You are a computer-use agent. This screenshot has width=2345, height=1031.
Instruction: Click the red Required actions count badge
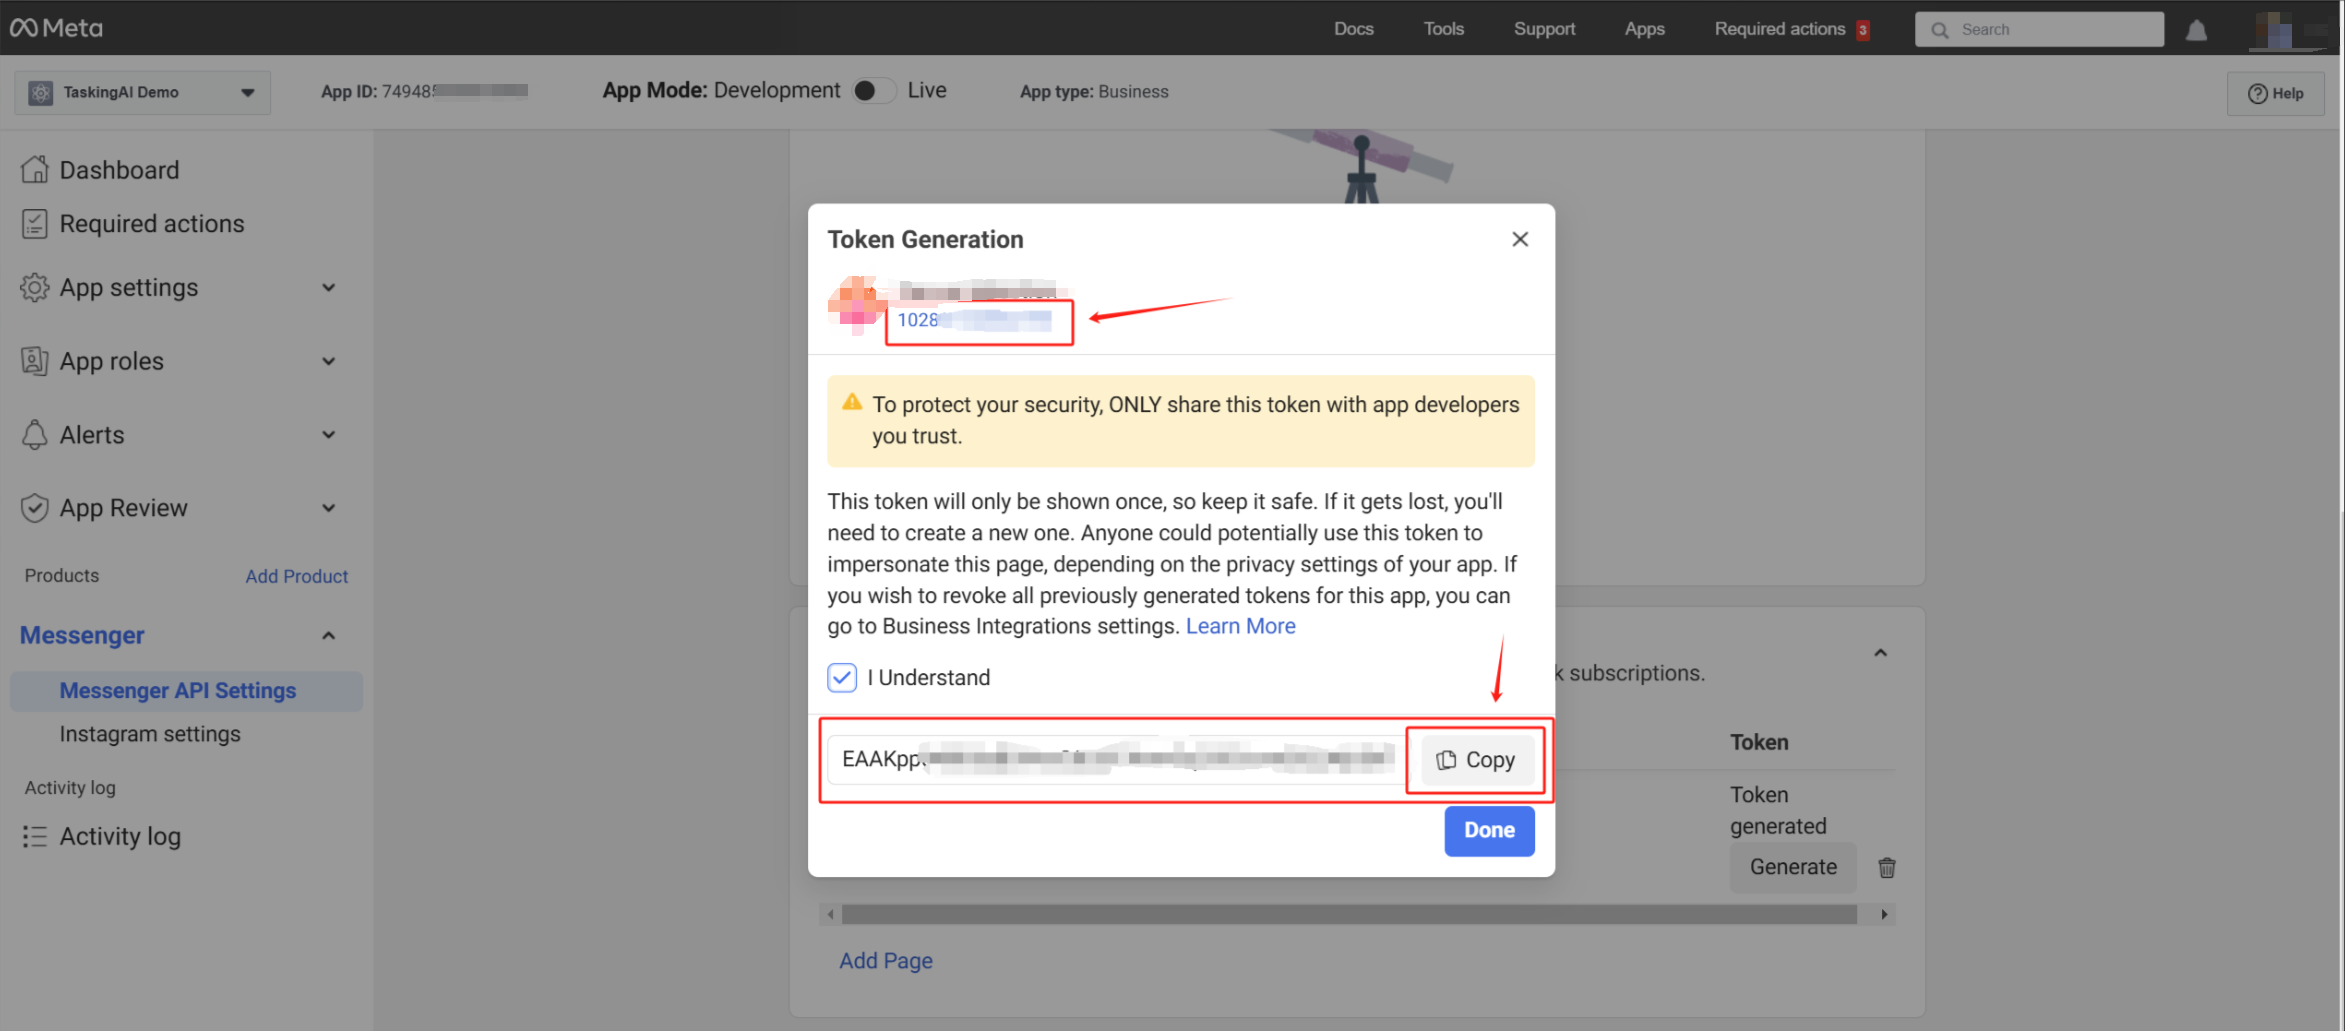(x=1863, y=30)
